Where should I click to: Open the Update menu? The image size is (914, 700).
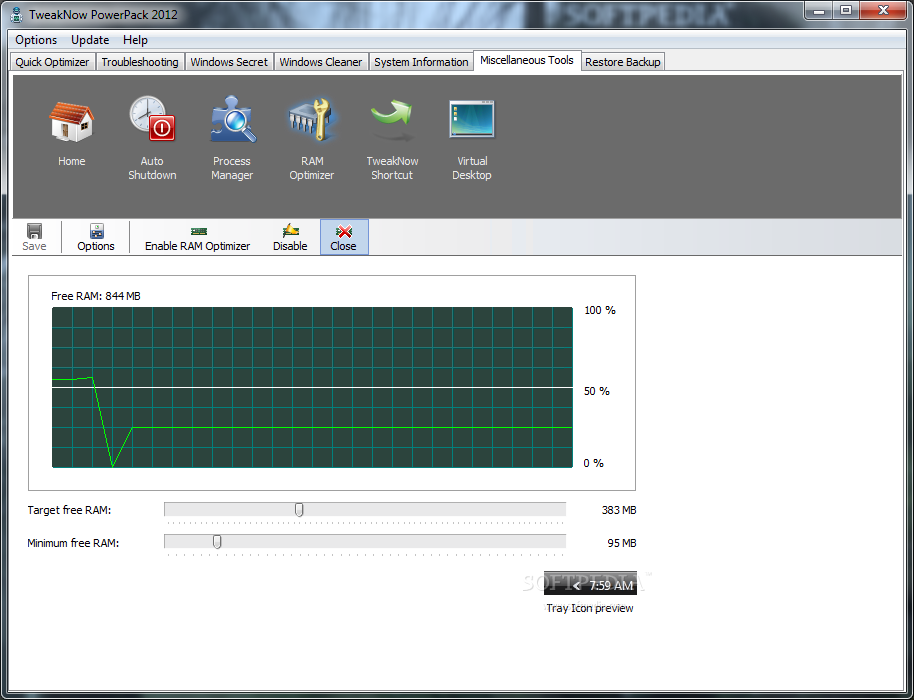(x=90, y=40)
